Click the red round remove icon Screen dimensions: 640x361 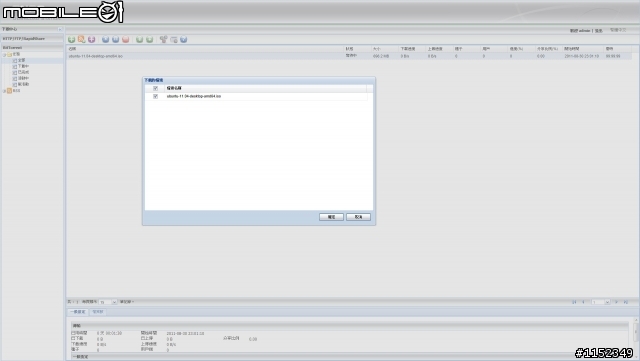pyautogui.click(x=126, y=40)
